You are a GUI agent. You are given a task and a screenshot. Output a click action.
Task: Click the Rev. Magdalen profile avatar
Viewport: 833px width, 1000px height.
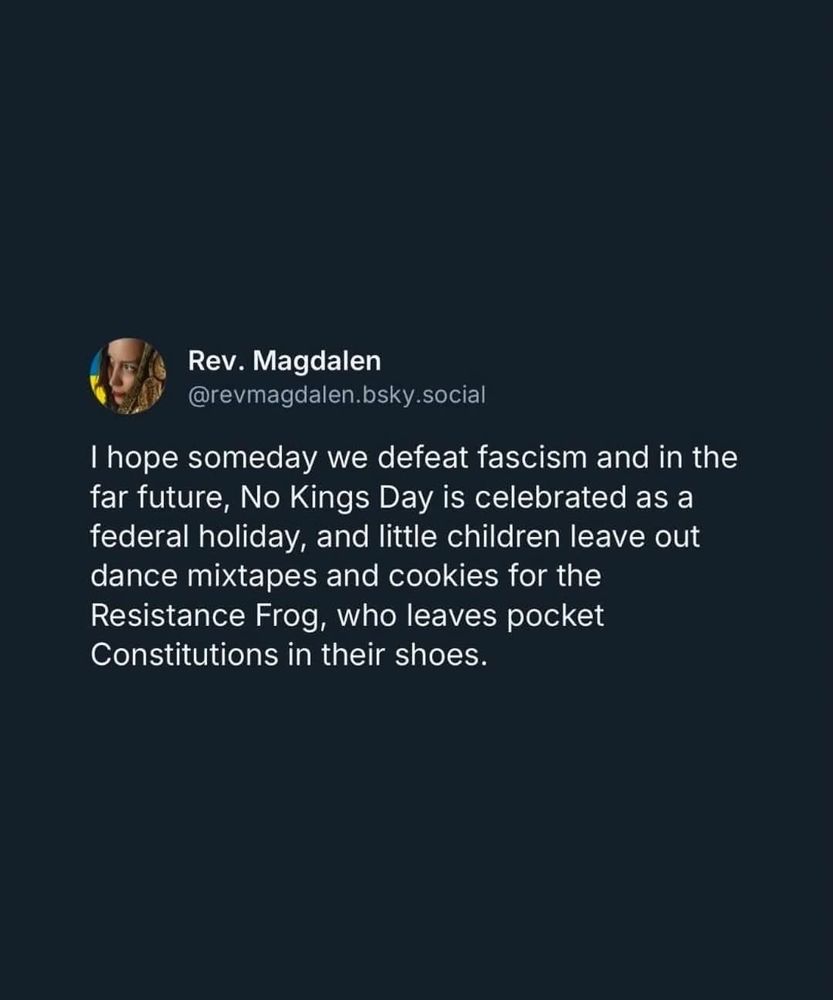[128, 376]
